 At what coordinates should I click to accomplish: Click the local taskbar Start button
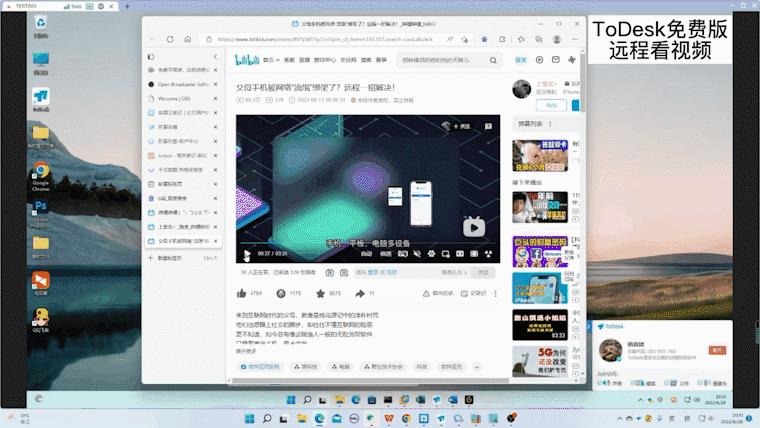(250, 419)
